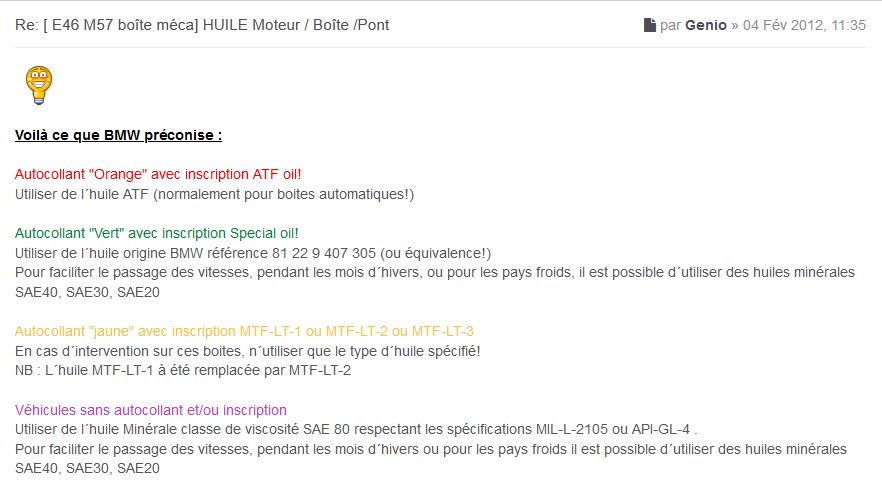Click the underlined heading "Voilà ce que BMW préconise"
This screenshot has width=882, height=489.
118,135
